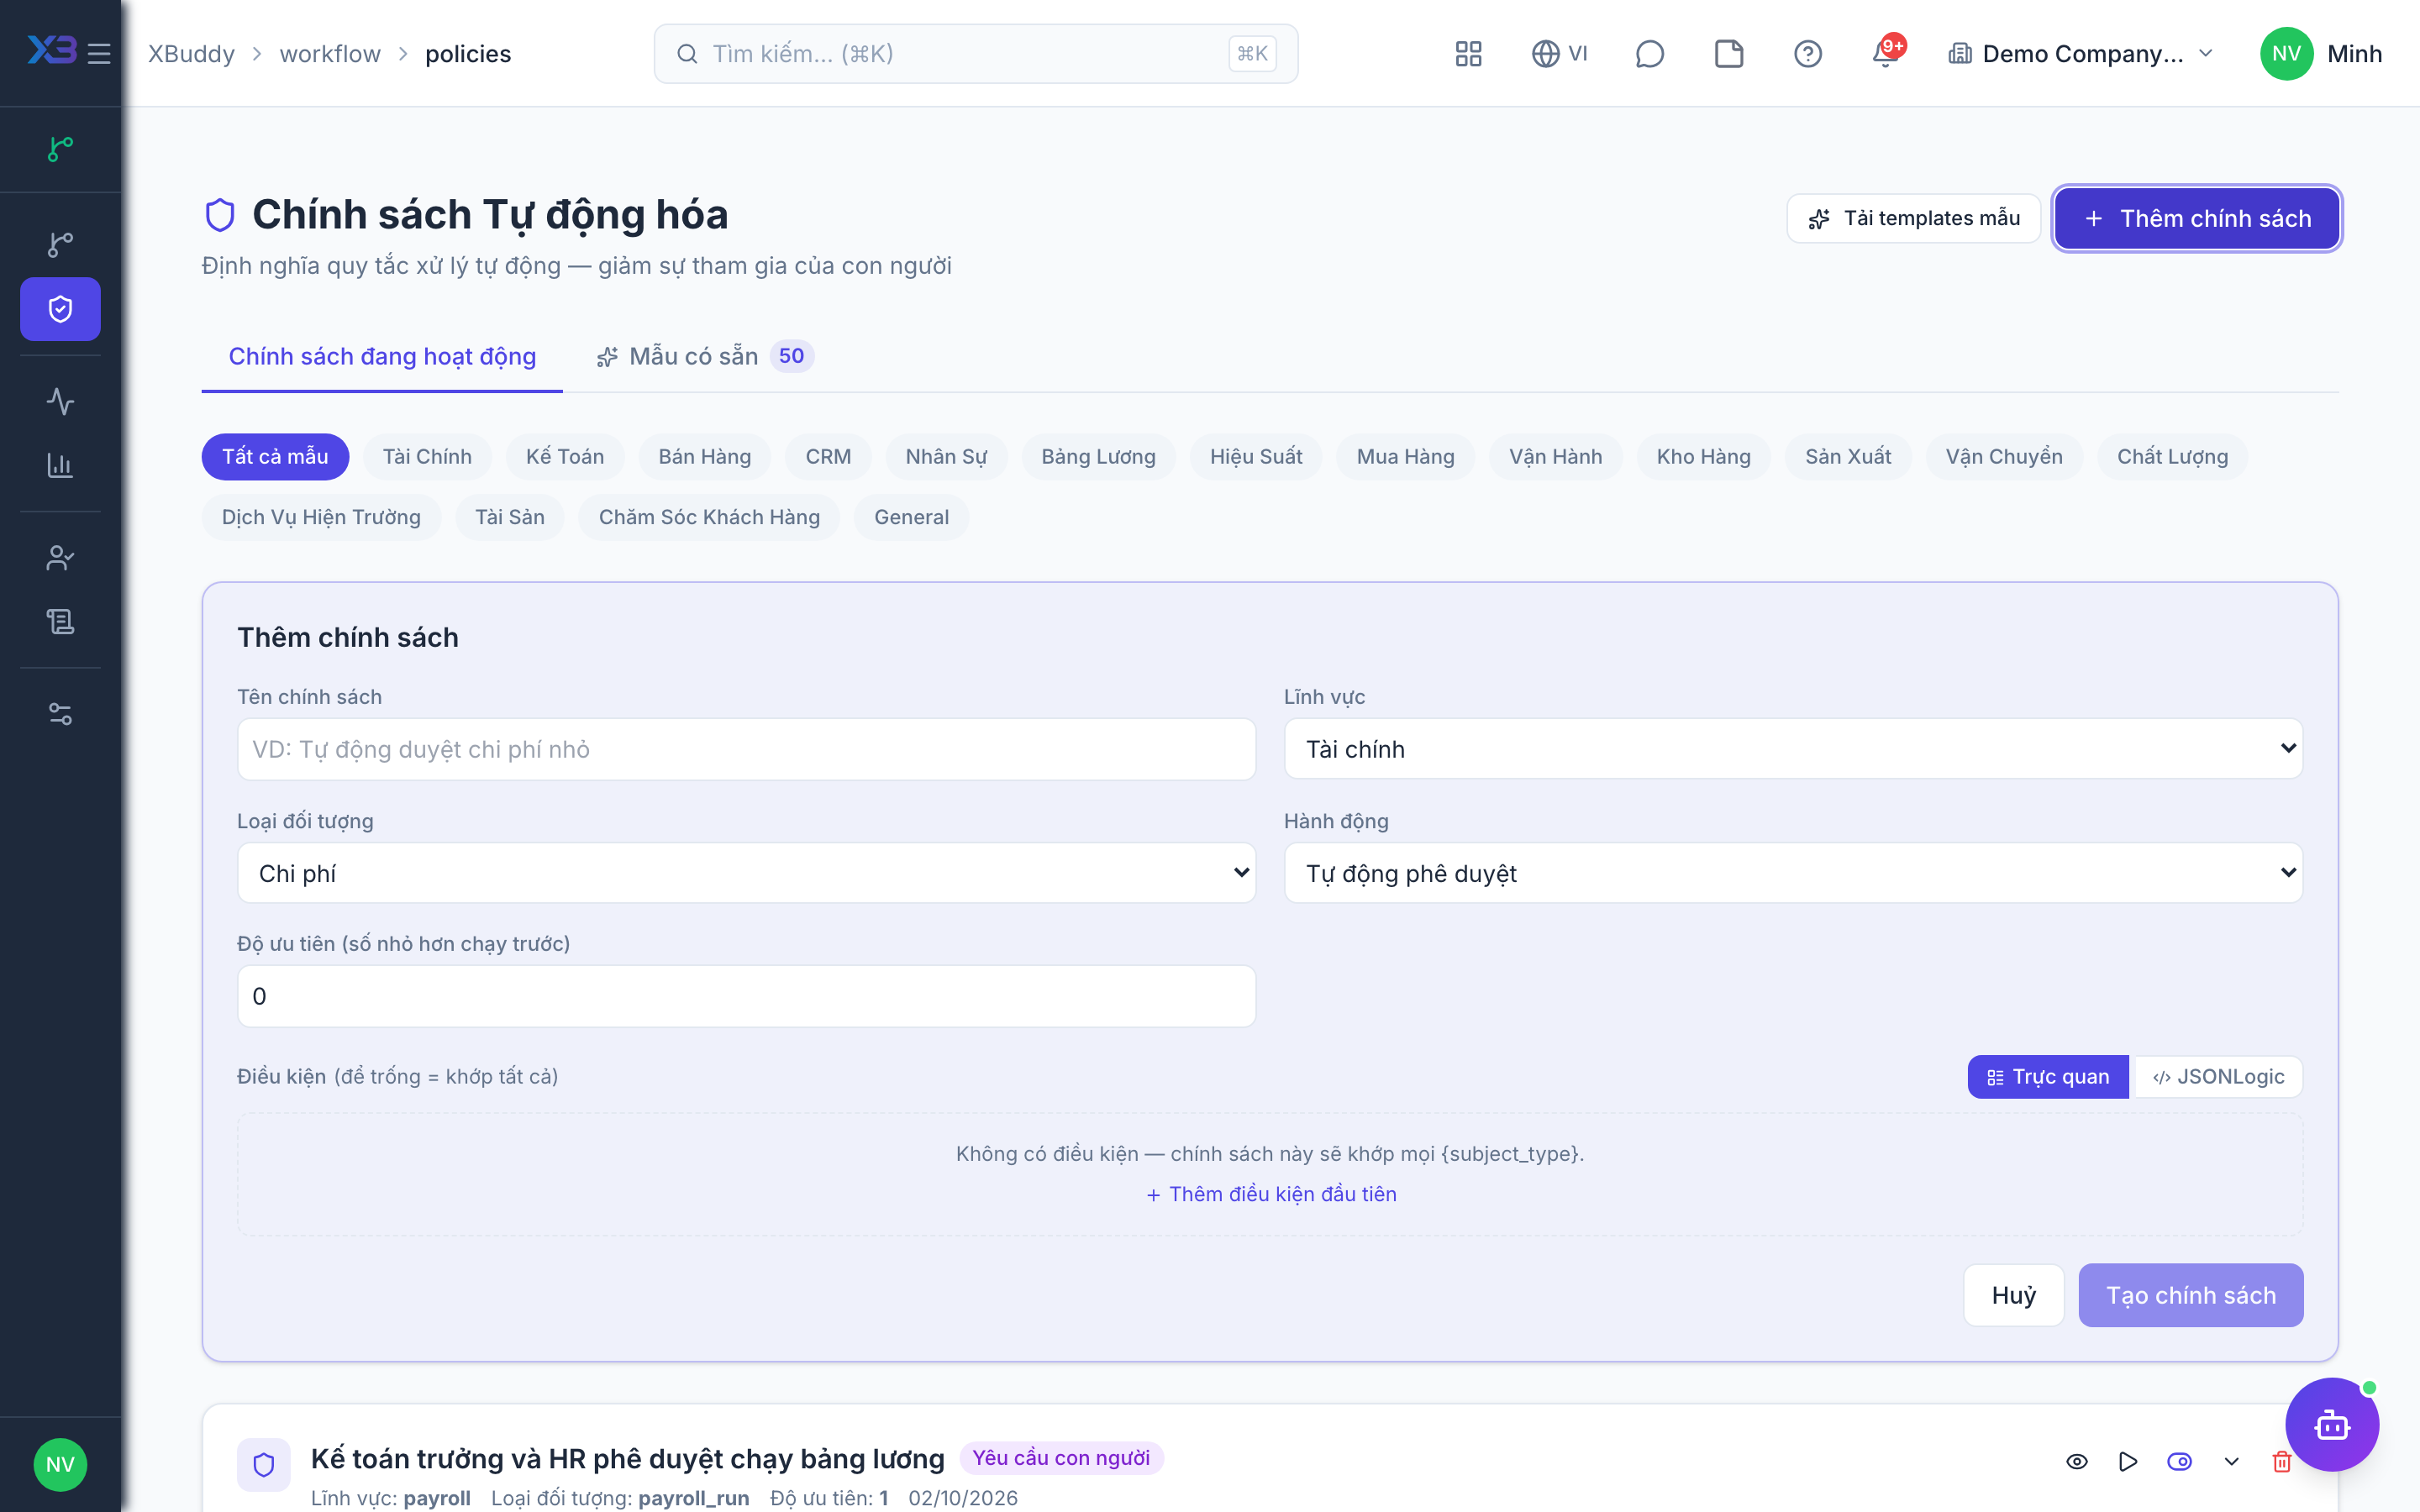Delete the payroll policy with trash icon
2420x1512 pixels.
point(2281,1461)
